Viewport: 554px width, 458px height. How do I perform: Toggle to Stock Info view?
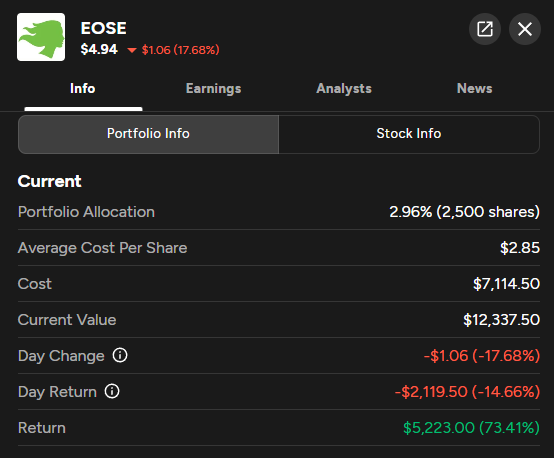point(409,134)
